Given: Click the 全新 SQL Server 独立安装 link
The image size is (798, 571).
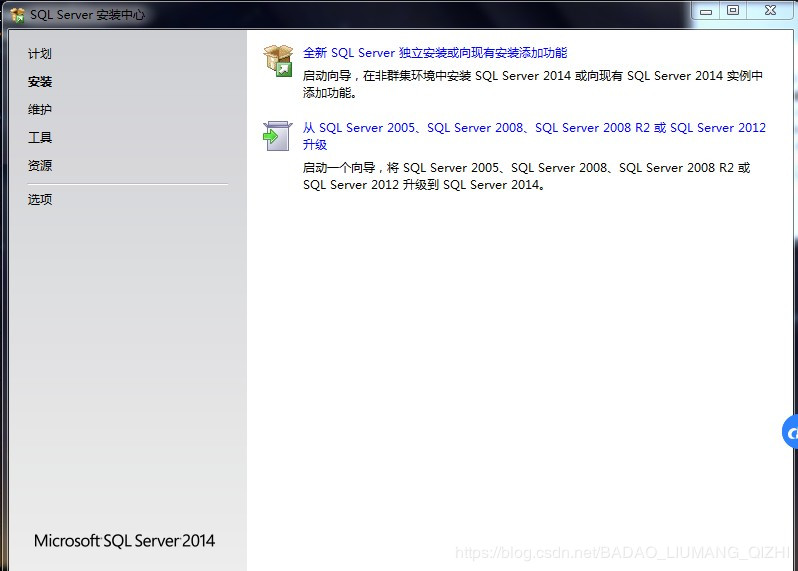Looking at the screenshot, I should click(x=435, y=53).
